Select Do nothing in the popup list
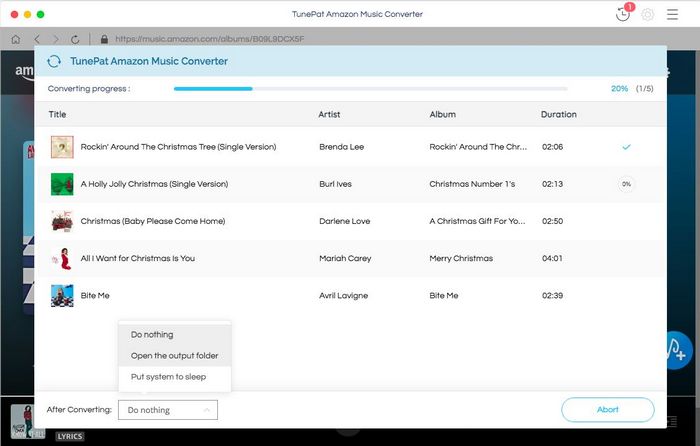 coord(175,335)
